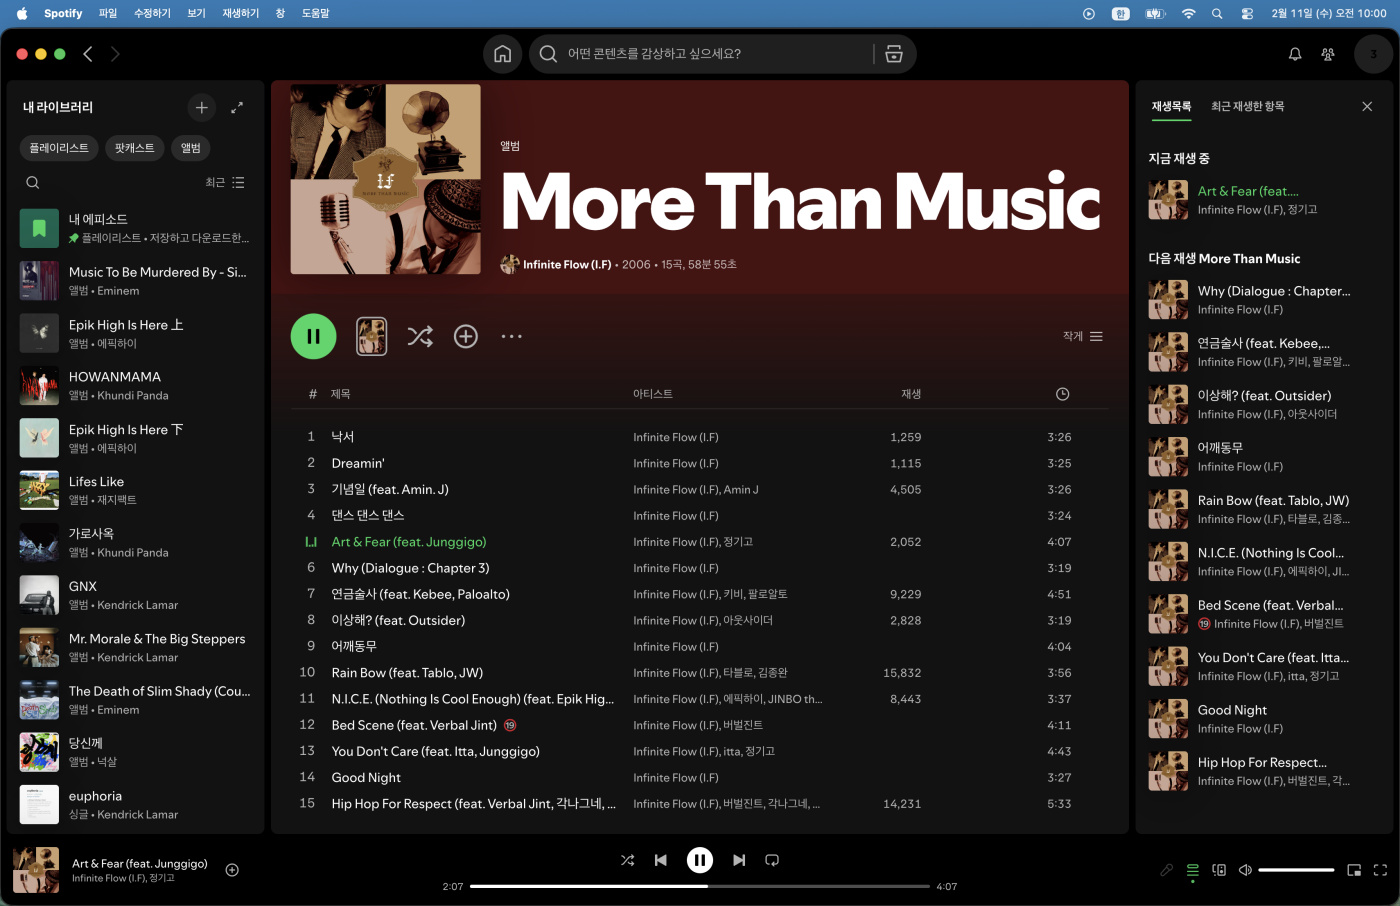Viewport: 1400px width, 906px height.
Task: Pause playback with the green album button
Action: coord(313,337)
